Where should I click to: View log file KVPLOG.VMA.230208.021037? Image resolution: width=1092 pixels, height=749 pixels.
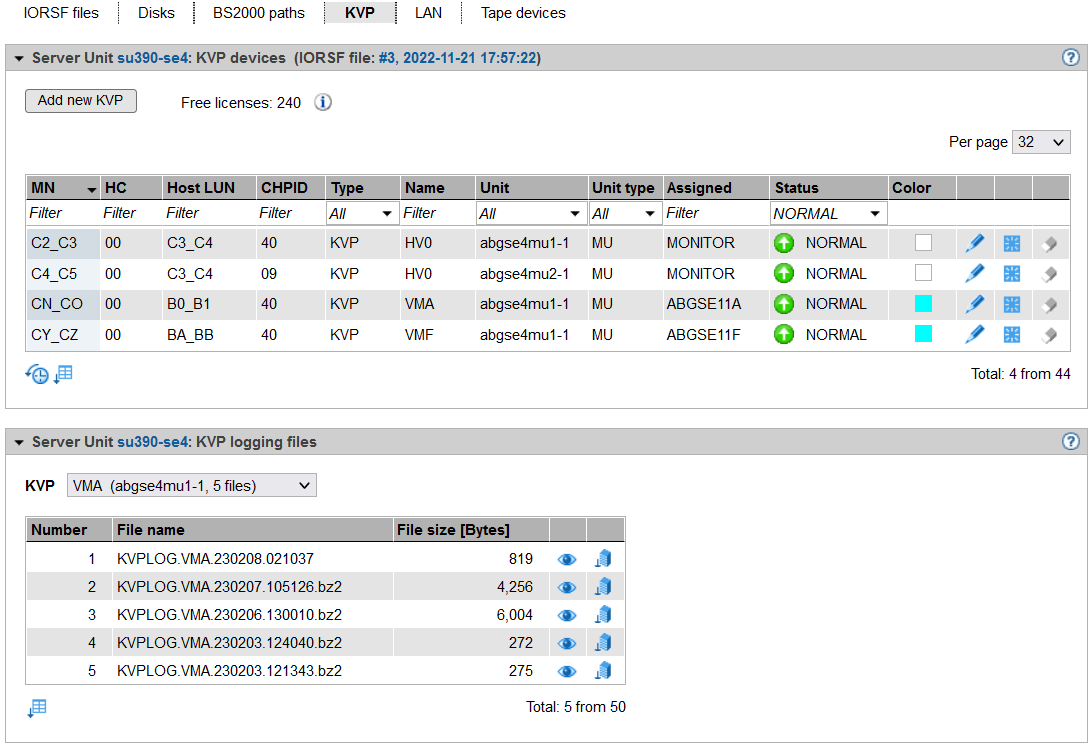(x=567, y=559)
